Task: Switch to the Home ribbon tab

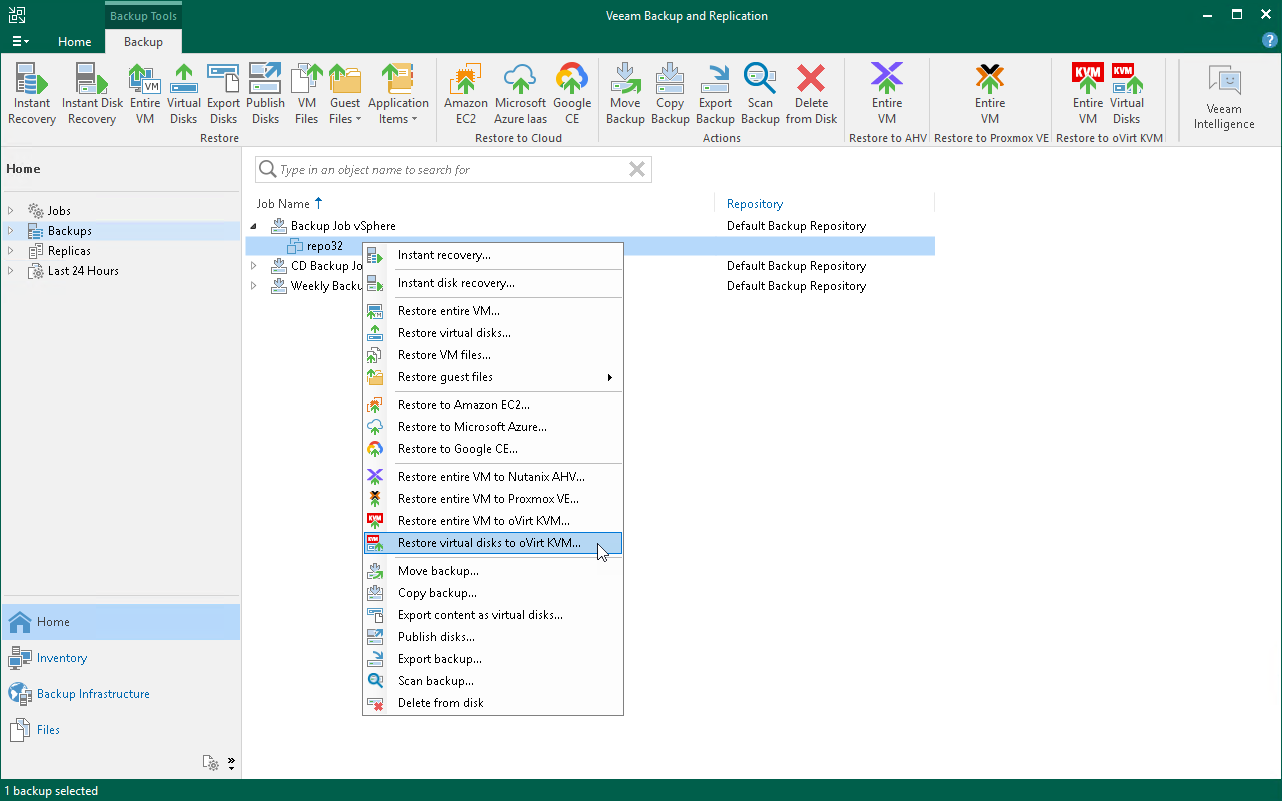Action: coord(74,42)
